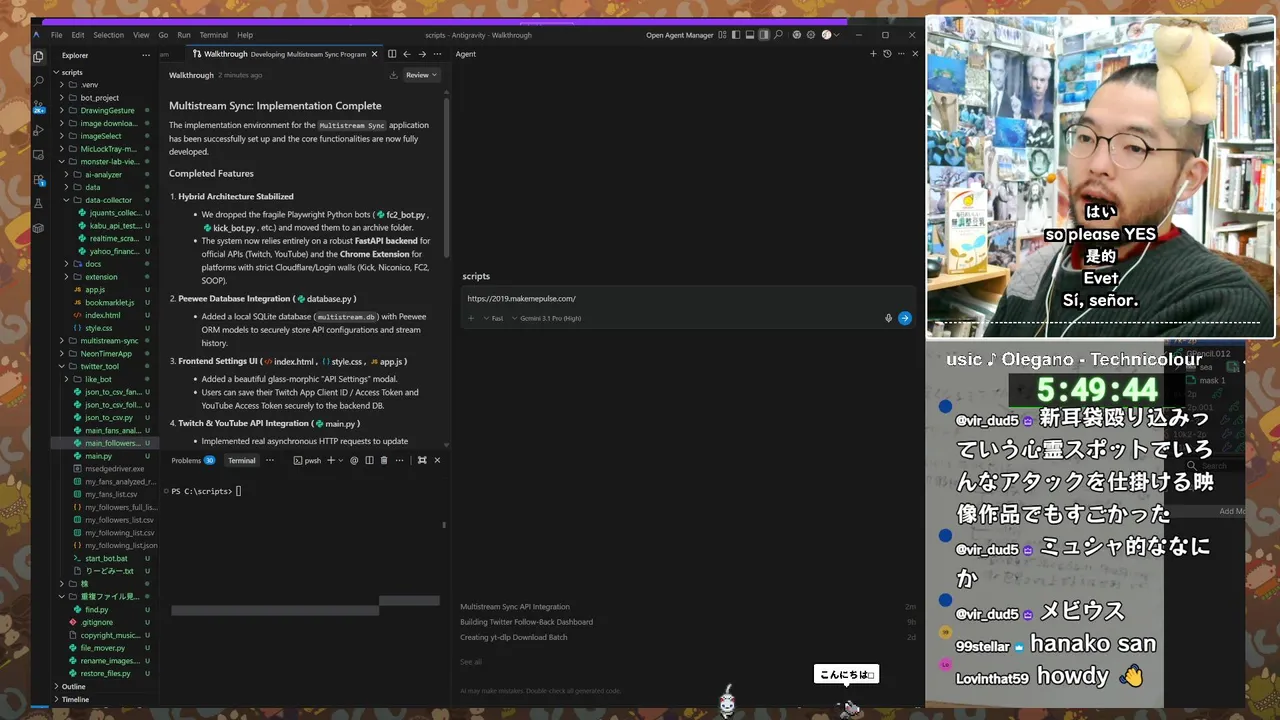This screenshot has height=720, width=1280.
Task: Click microphone icon in Agent input
Action: click(888, 318)
